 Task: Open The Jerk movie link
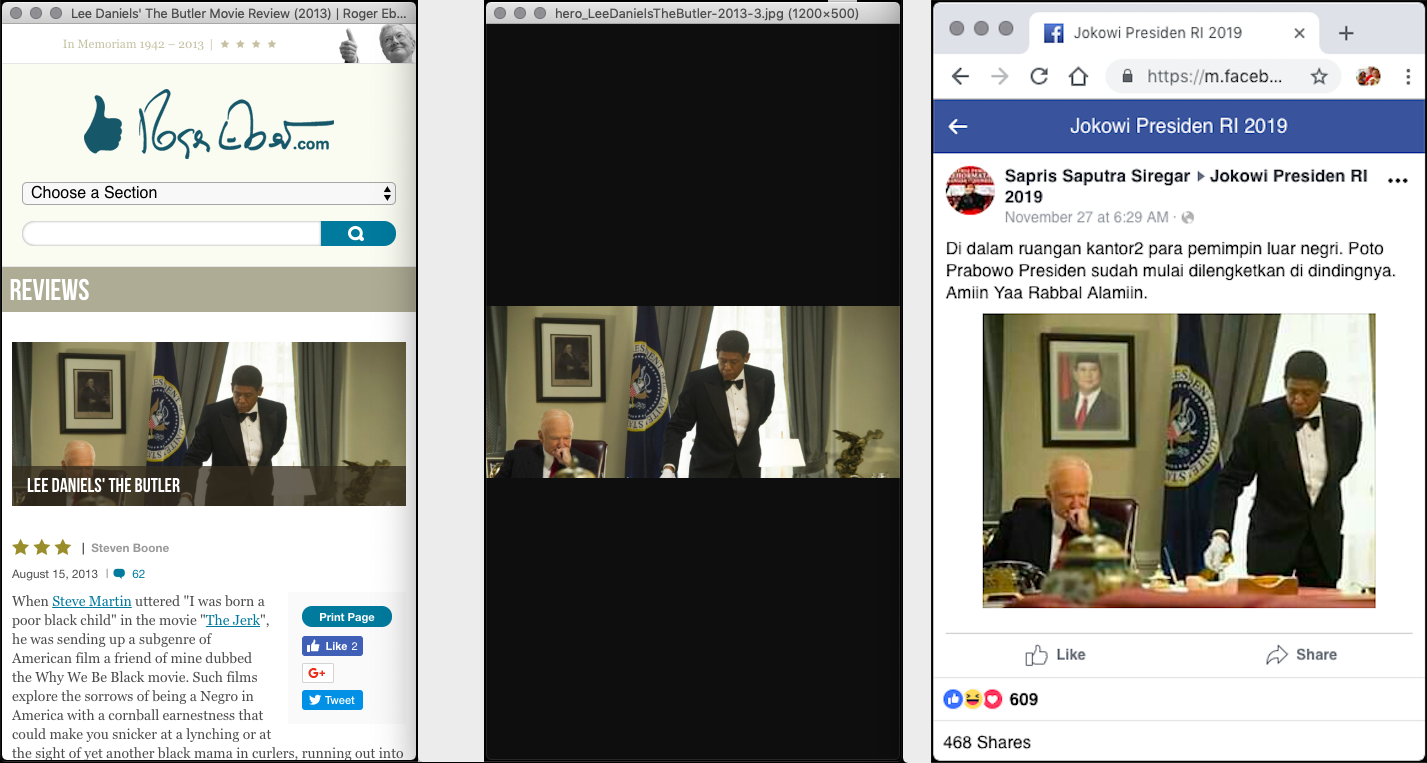[233, 620]
